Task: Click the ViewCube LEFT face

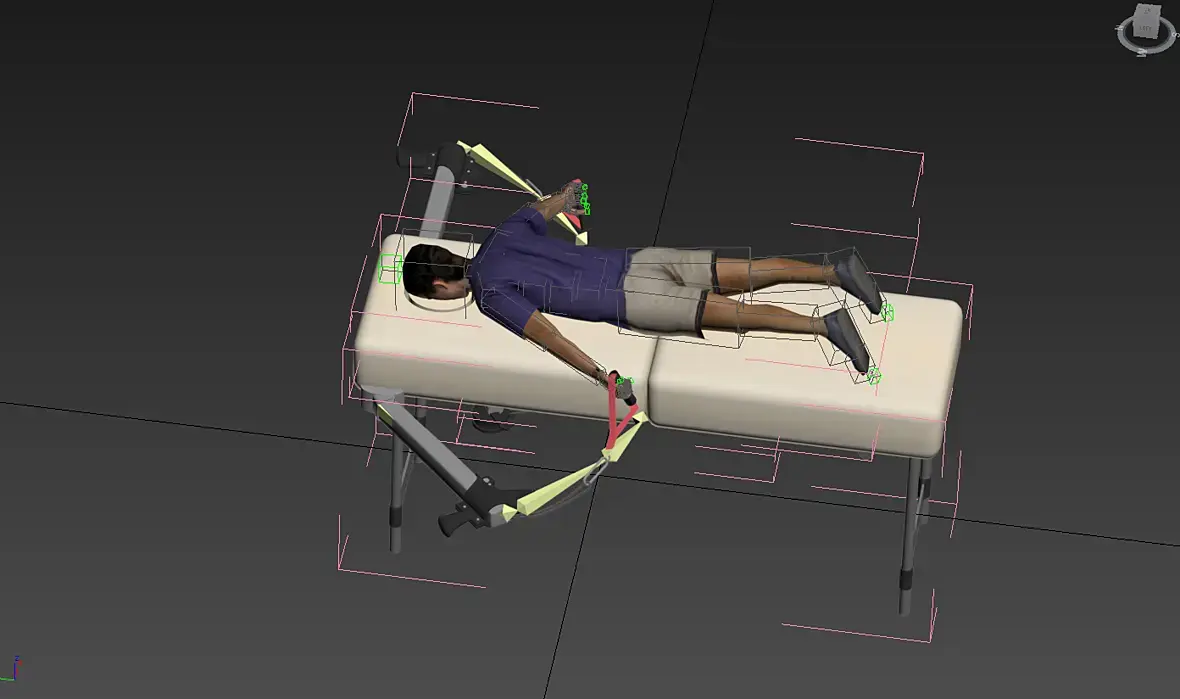Action: (1145, 29)
